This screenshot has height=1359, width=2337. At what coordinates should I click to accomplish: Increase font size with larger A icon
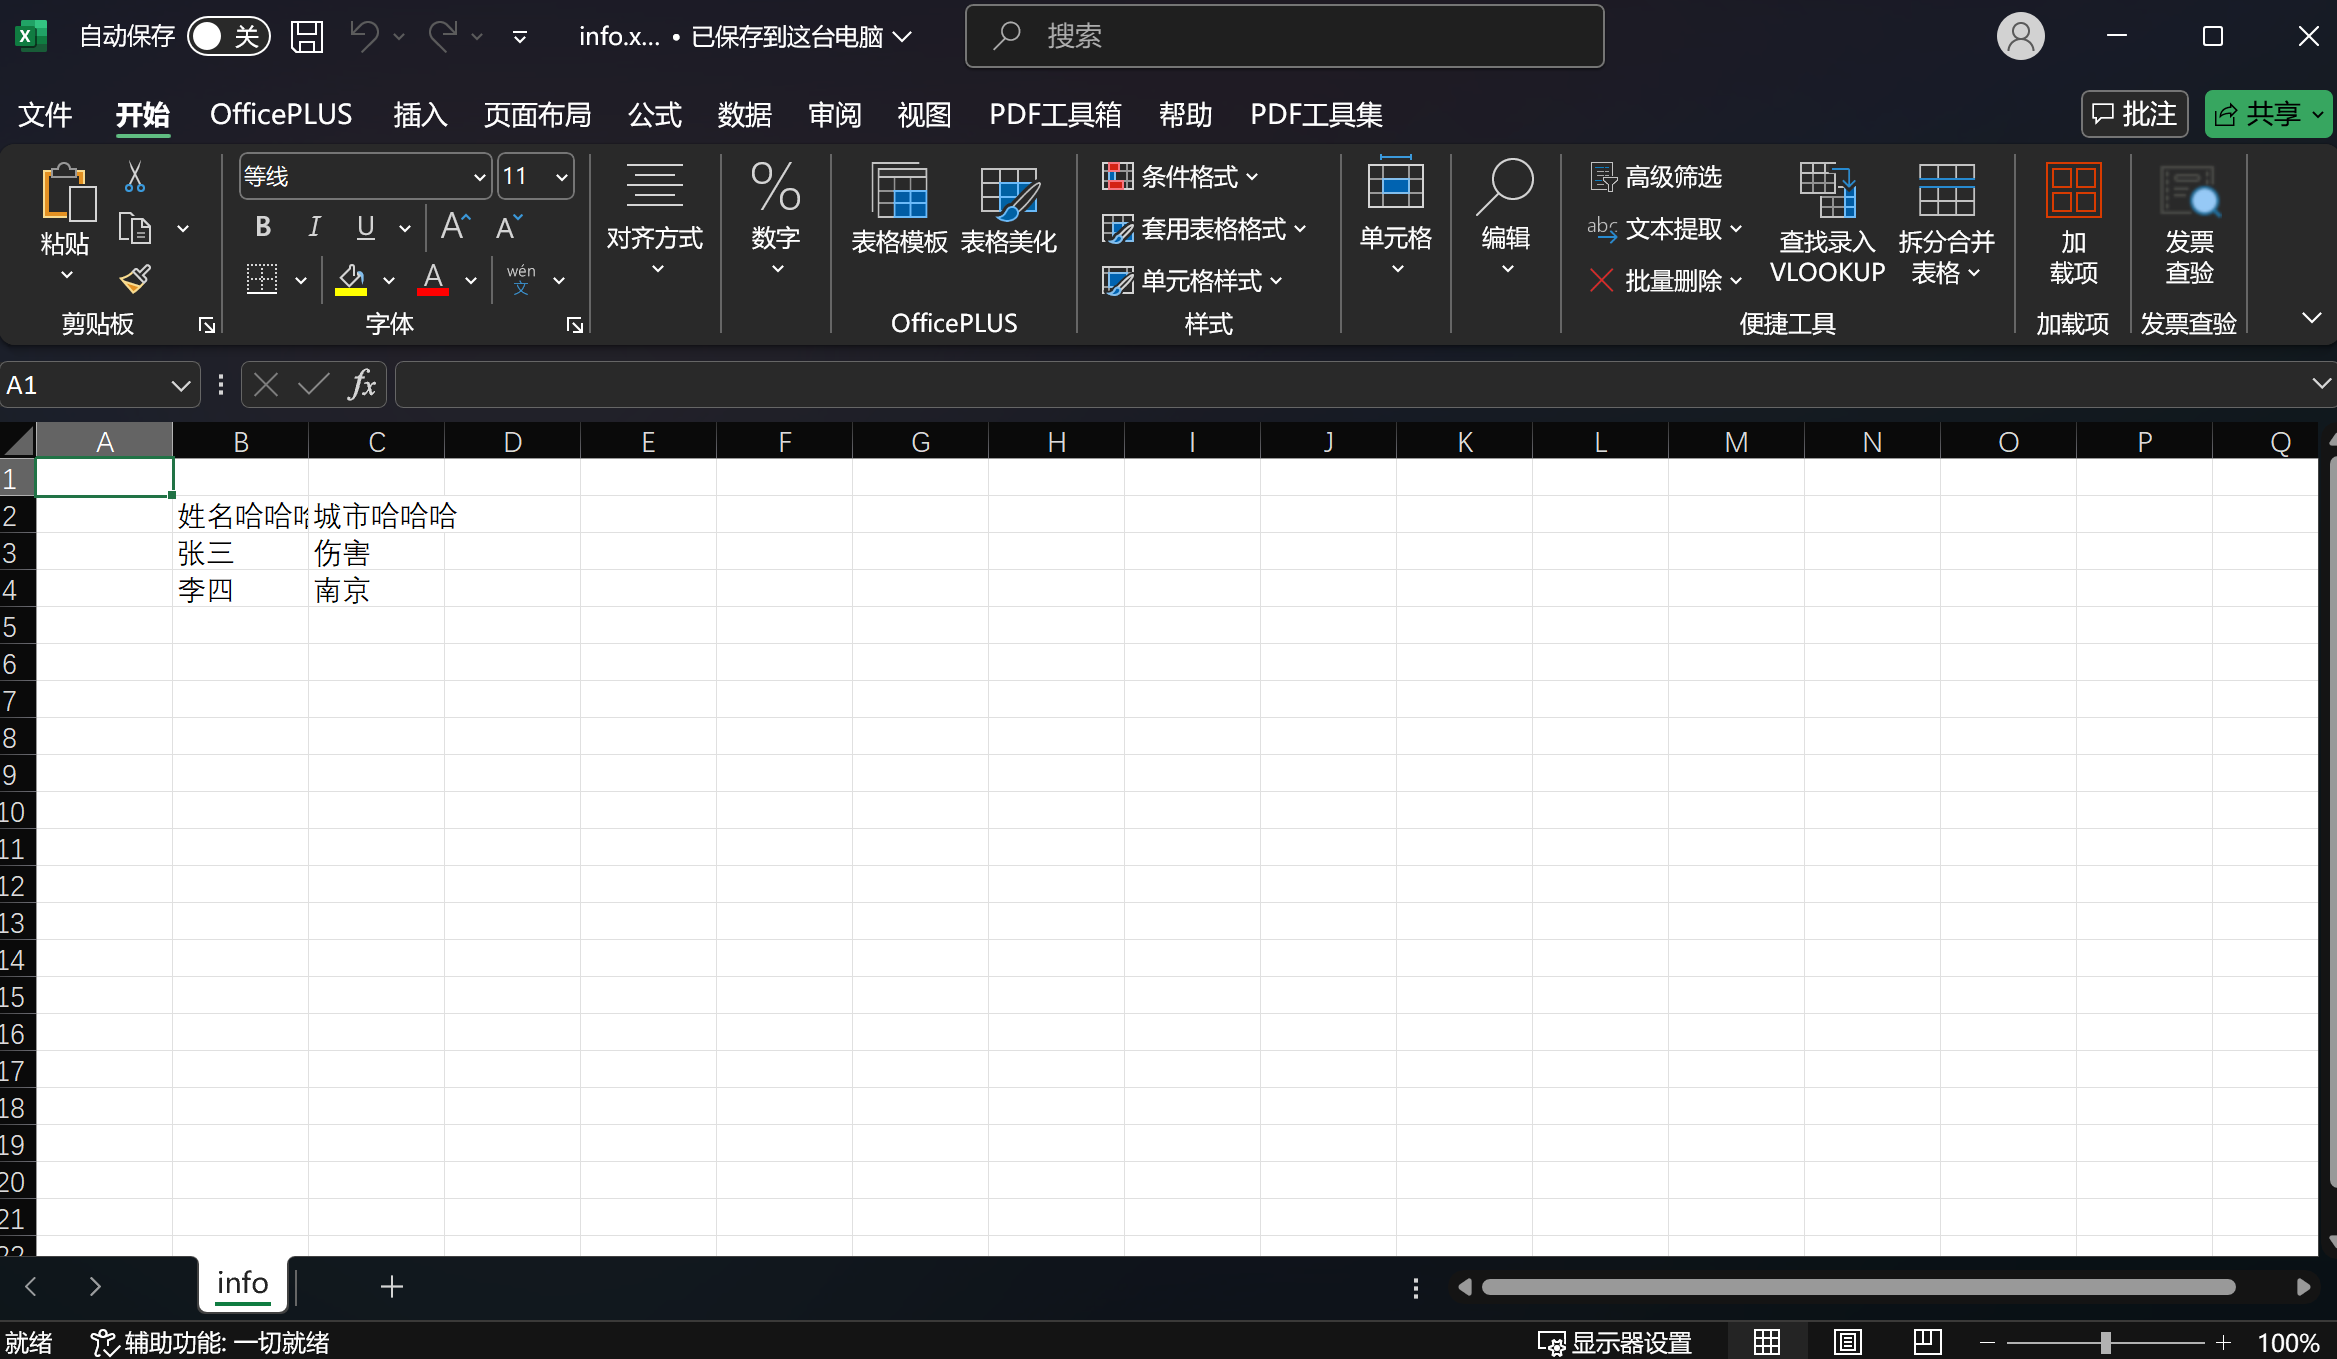[456, 227]
